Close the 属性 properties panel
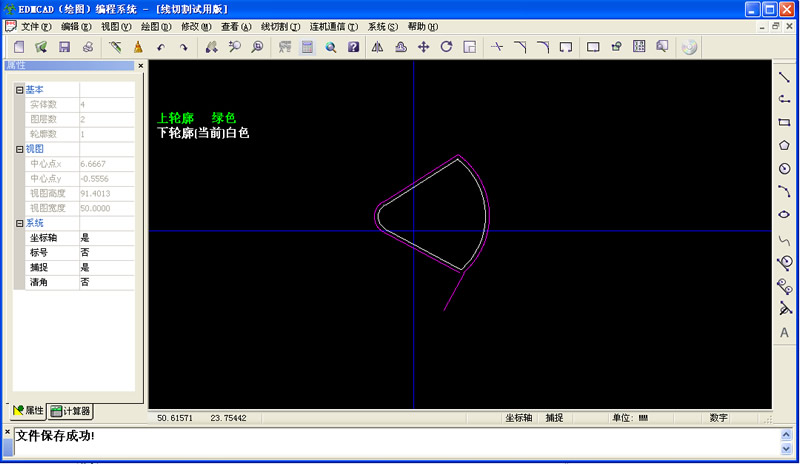800x464 pixels. point(140,66)
